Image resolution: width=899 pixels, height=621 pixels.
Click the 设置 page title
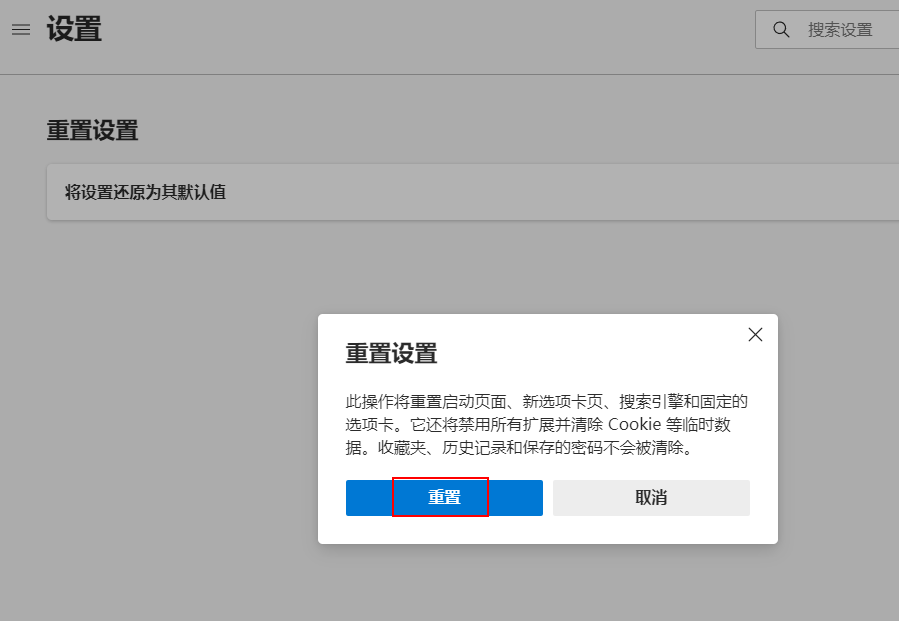click(74, 29)
